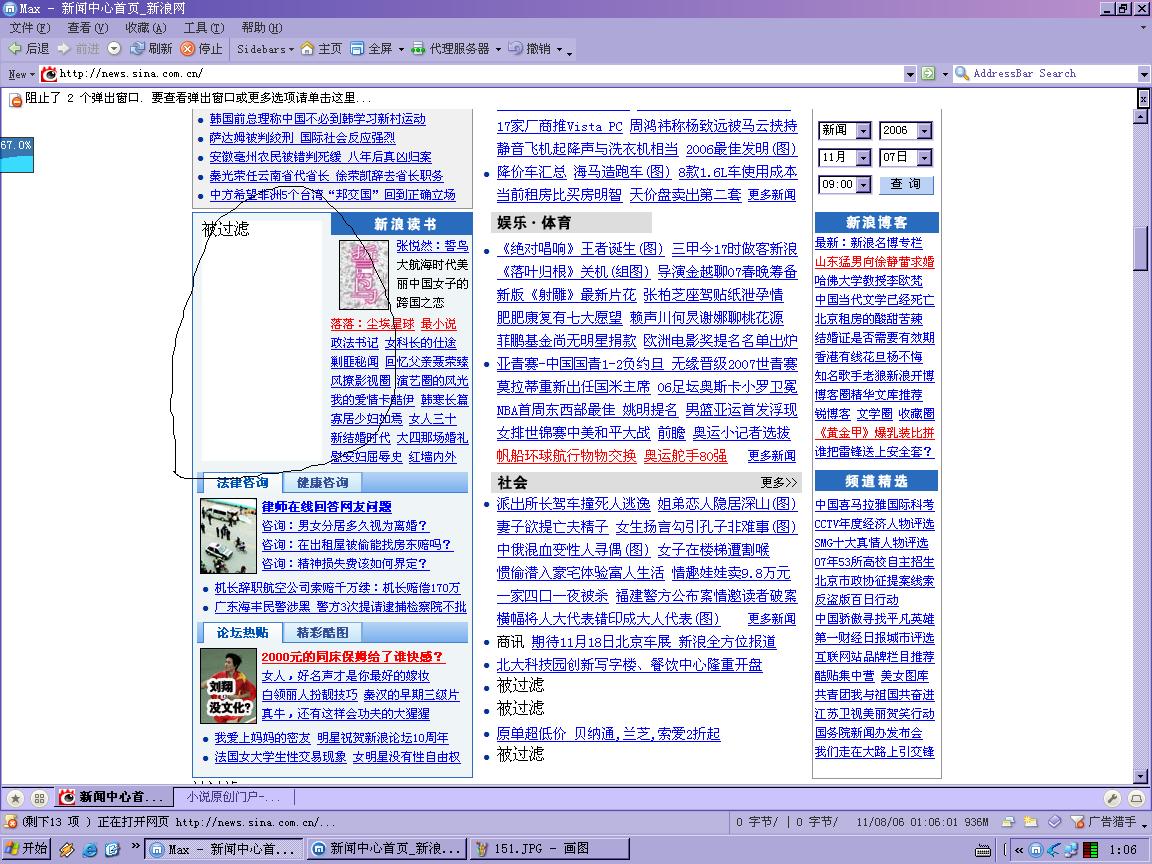Go back with the 后退 button
This screenshot has width=1152, height=864.
tap(29, 48)
